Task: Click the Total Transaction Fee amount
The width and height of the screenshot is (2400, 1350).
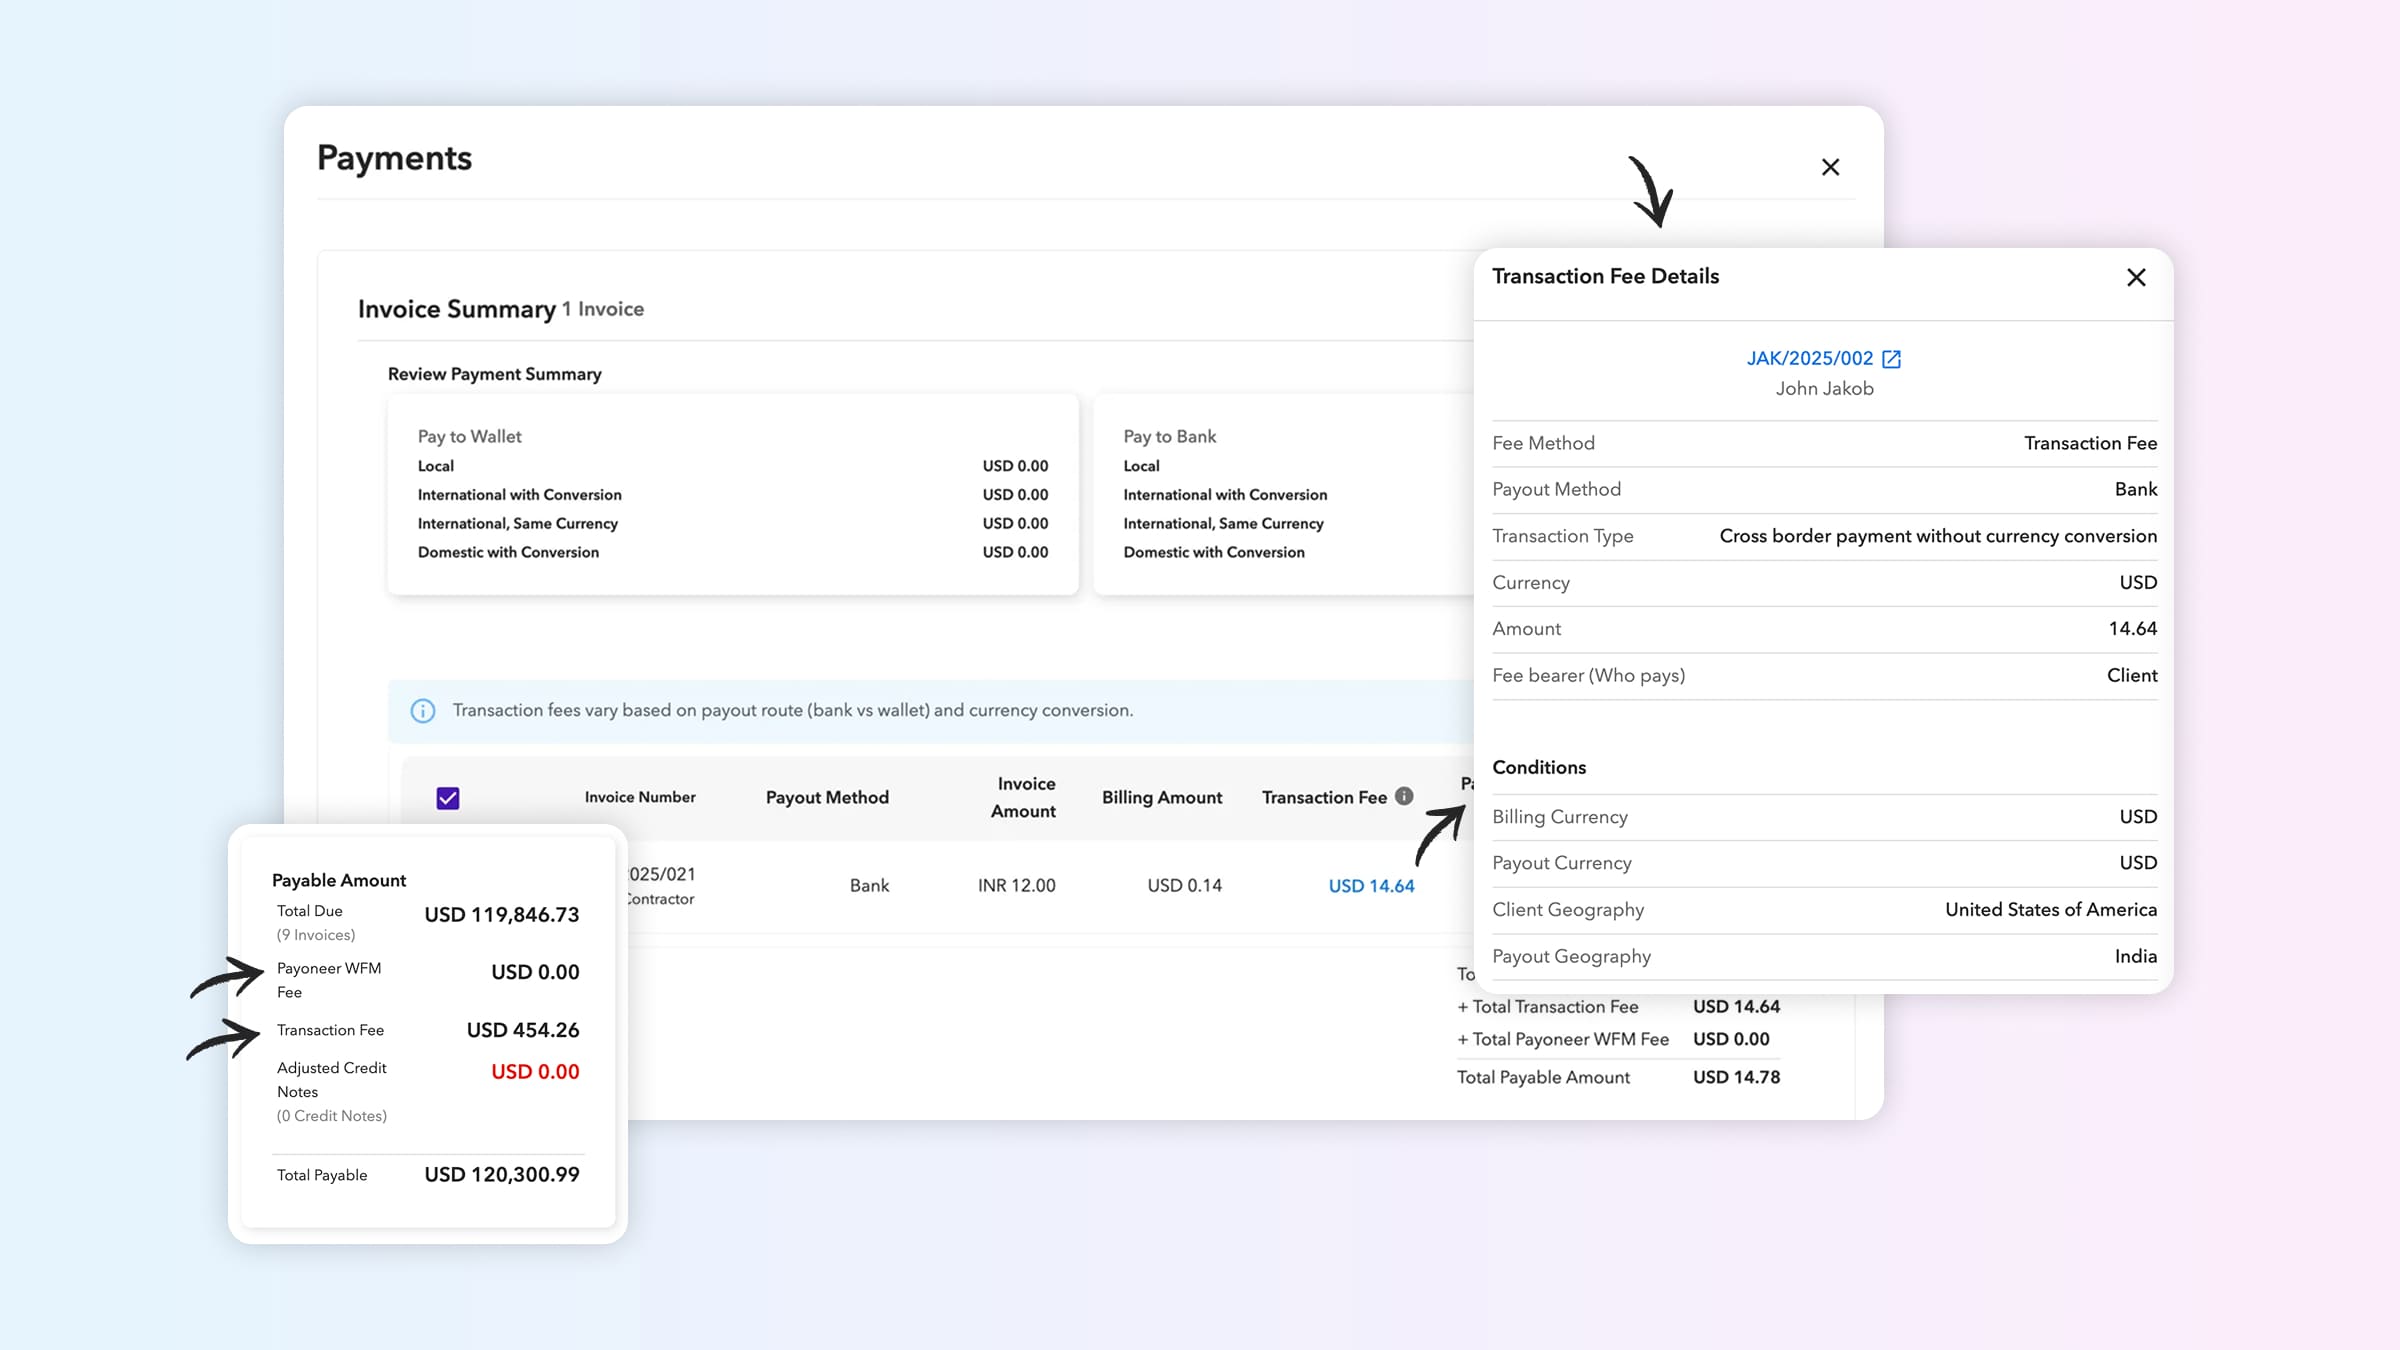Action: pos(1736,1006)
